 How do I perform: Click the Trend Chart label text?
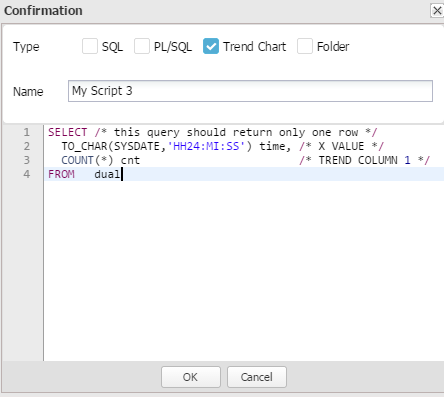click(255, 47)
